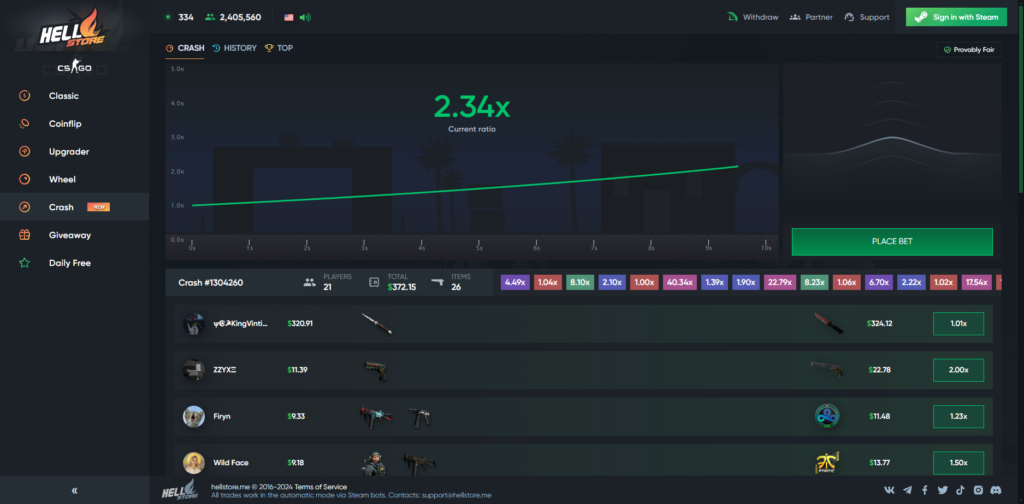
Task: Click the 4.49x history chip
Action: [x=515, y=283]
